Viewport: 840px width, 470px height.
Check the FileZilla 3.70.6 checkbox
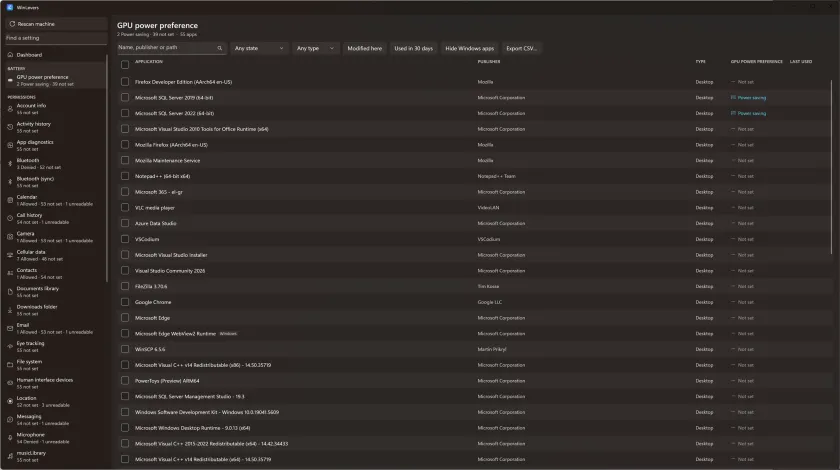point(125,286)
